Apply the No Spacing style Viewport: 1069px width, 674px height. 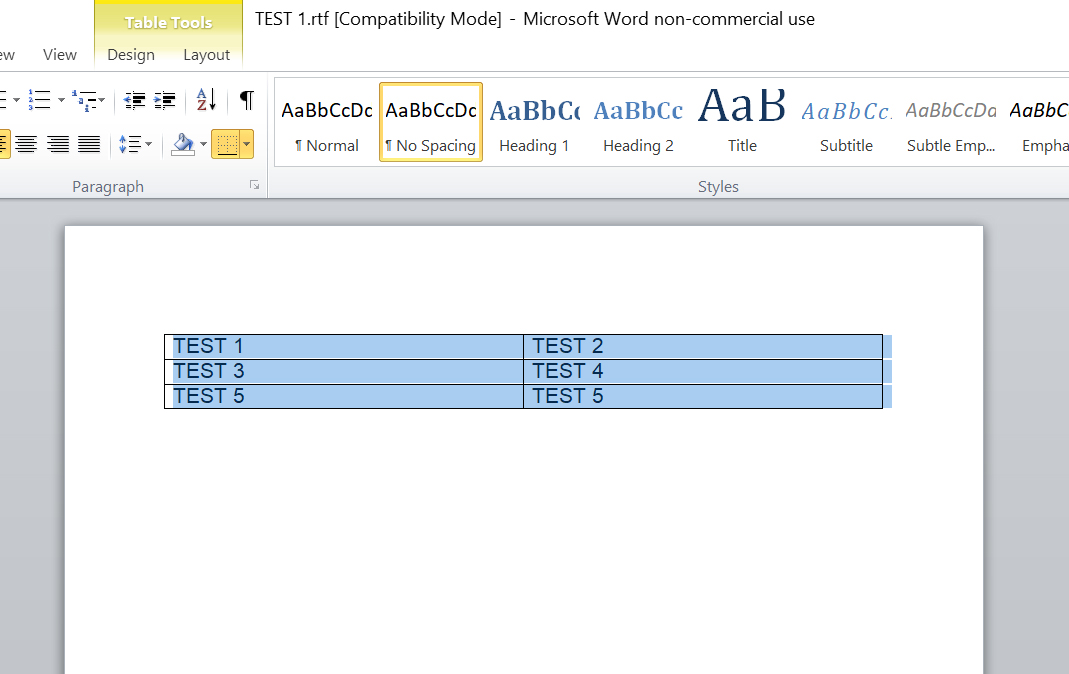(x=430, y=120)
